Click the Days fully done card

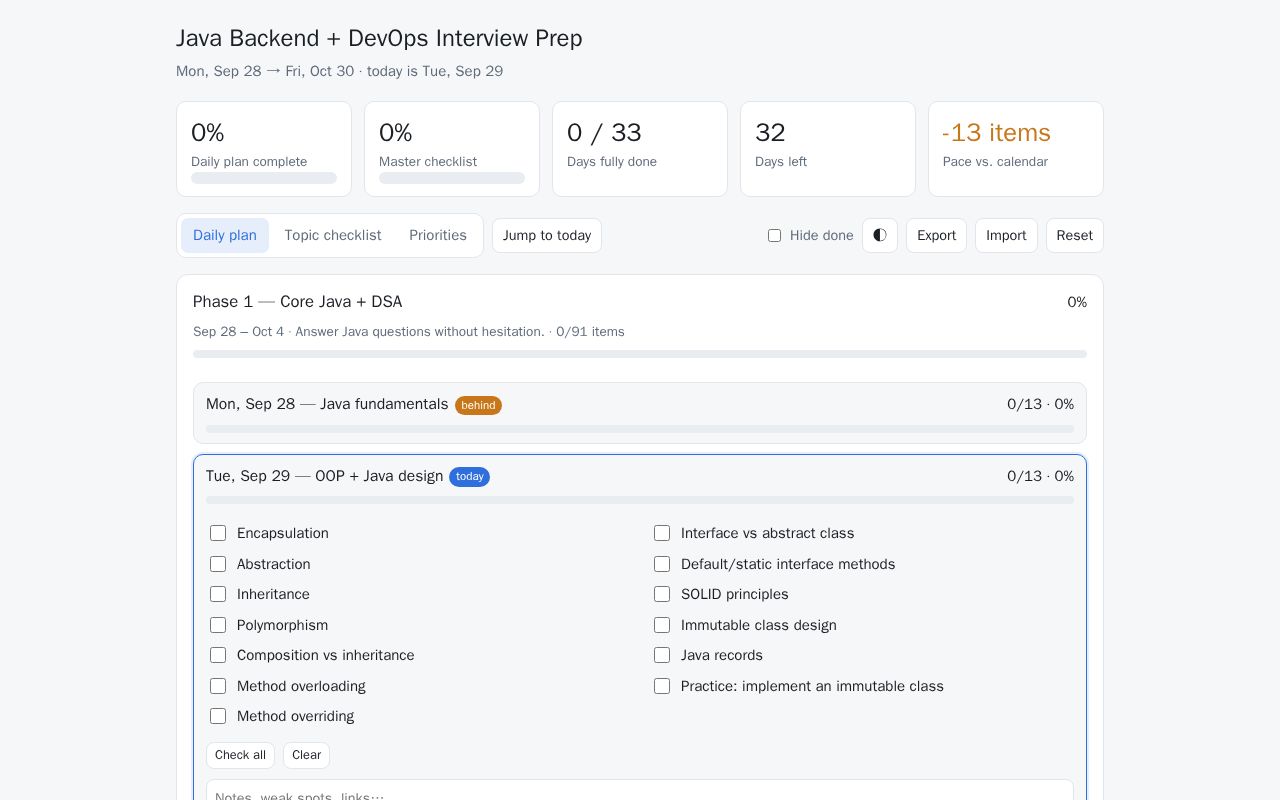coord(640,149)
